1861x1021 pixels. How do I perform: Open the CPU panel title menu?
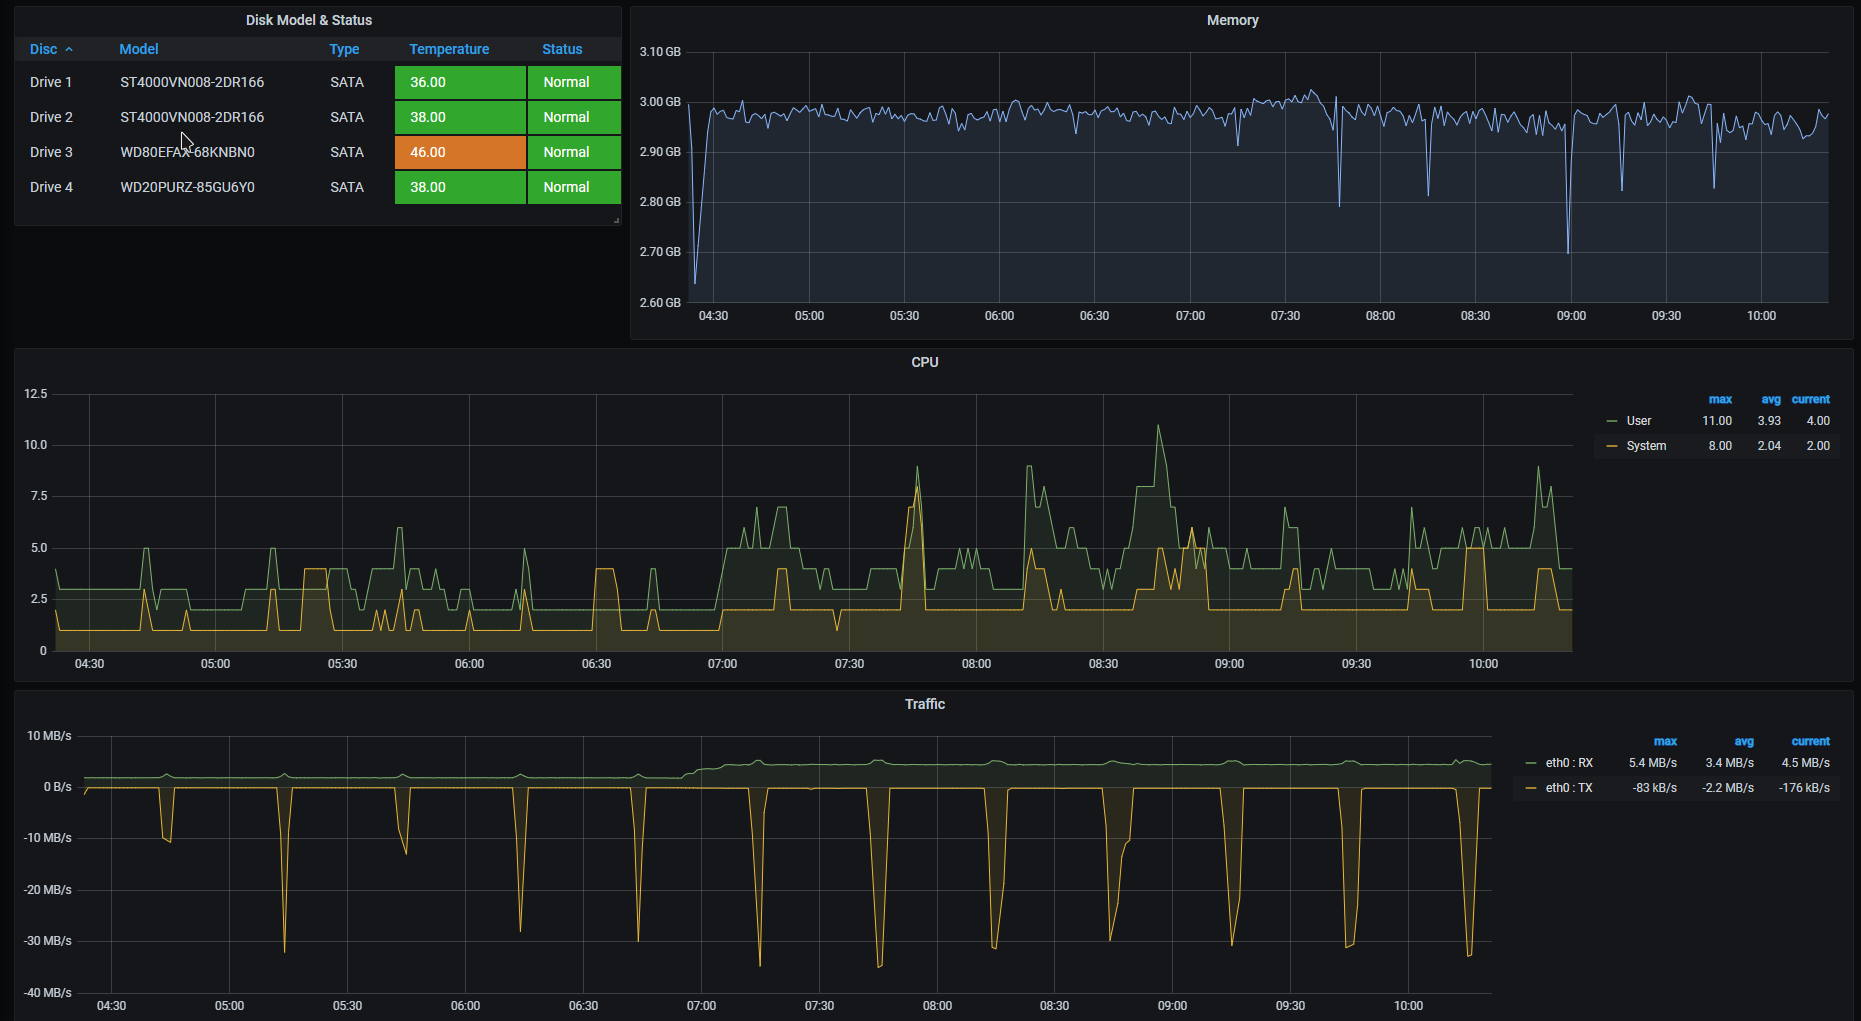point(924,362)
